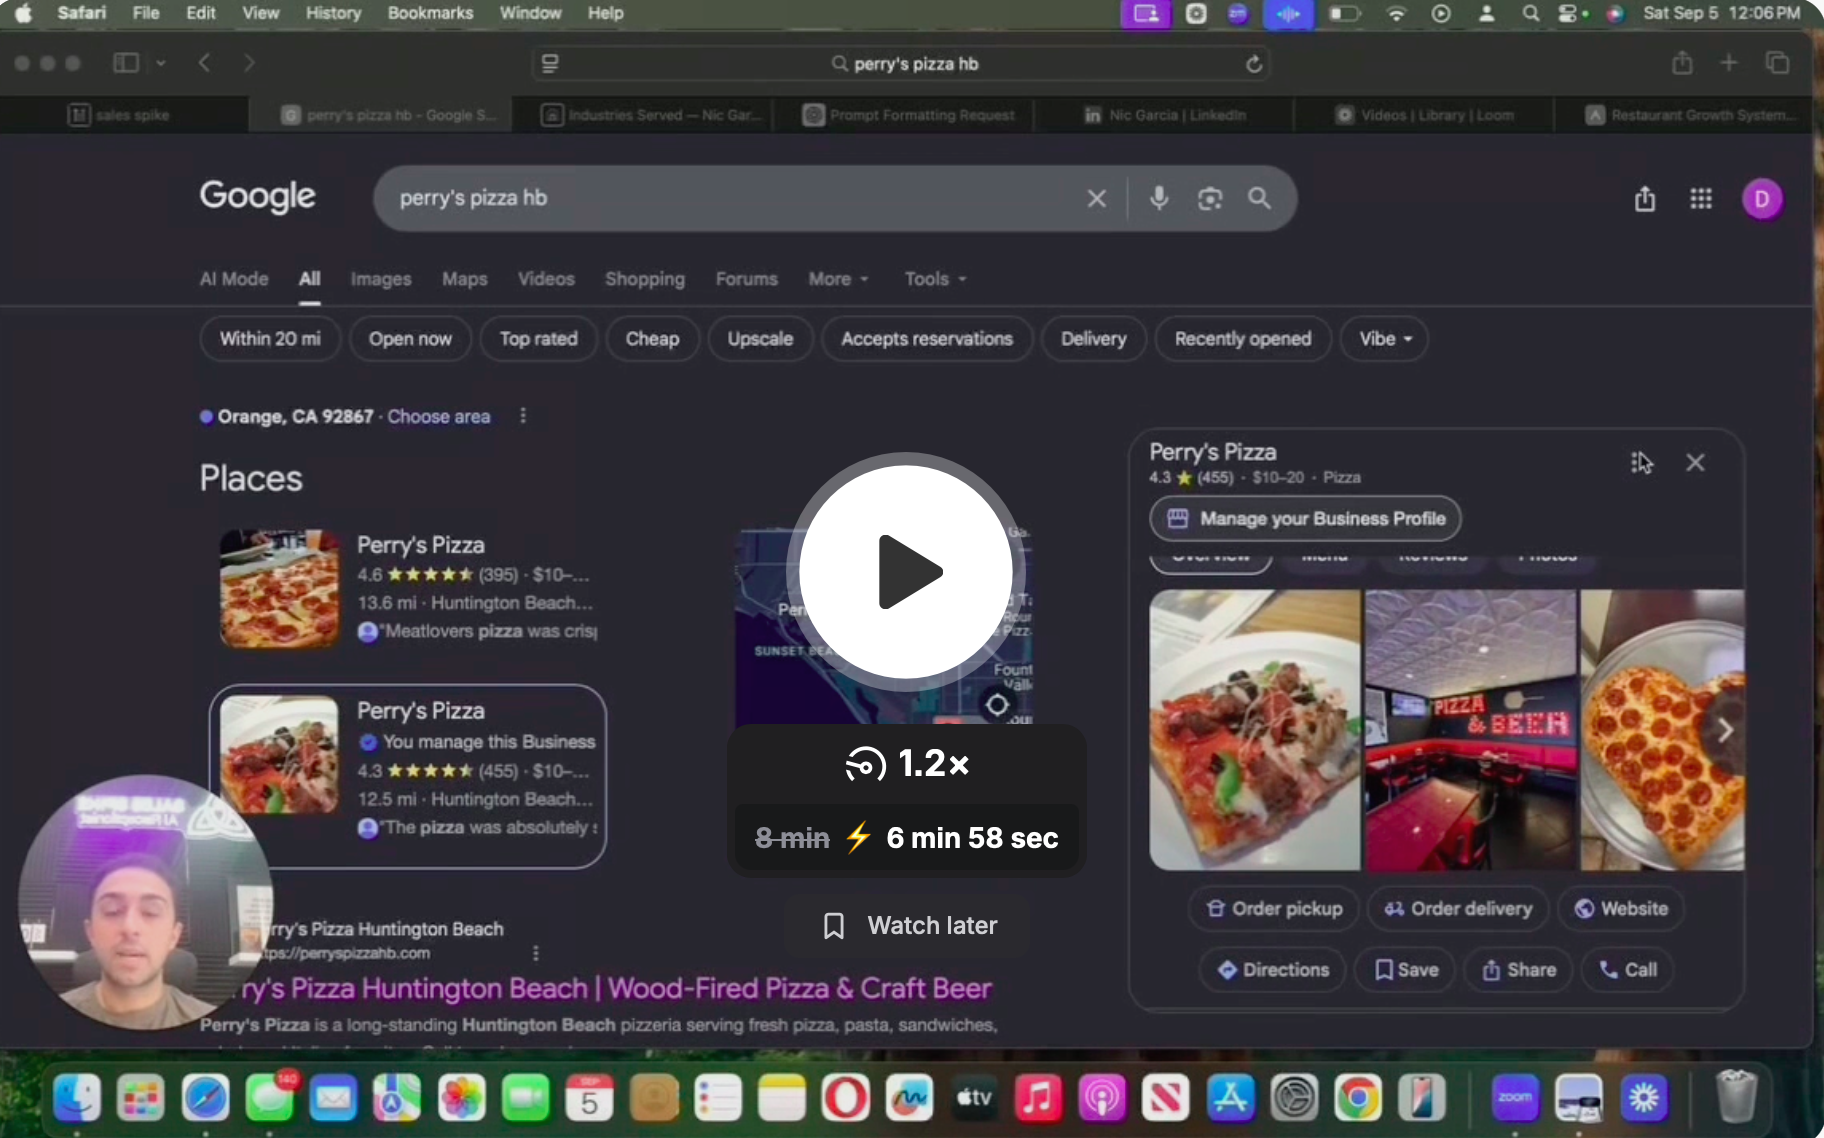Select the Shopping search tab

click(x=645, y=279)
